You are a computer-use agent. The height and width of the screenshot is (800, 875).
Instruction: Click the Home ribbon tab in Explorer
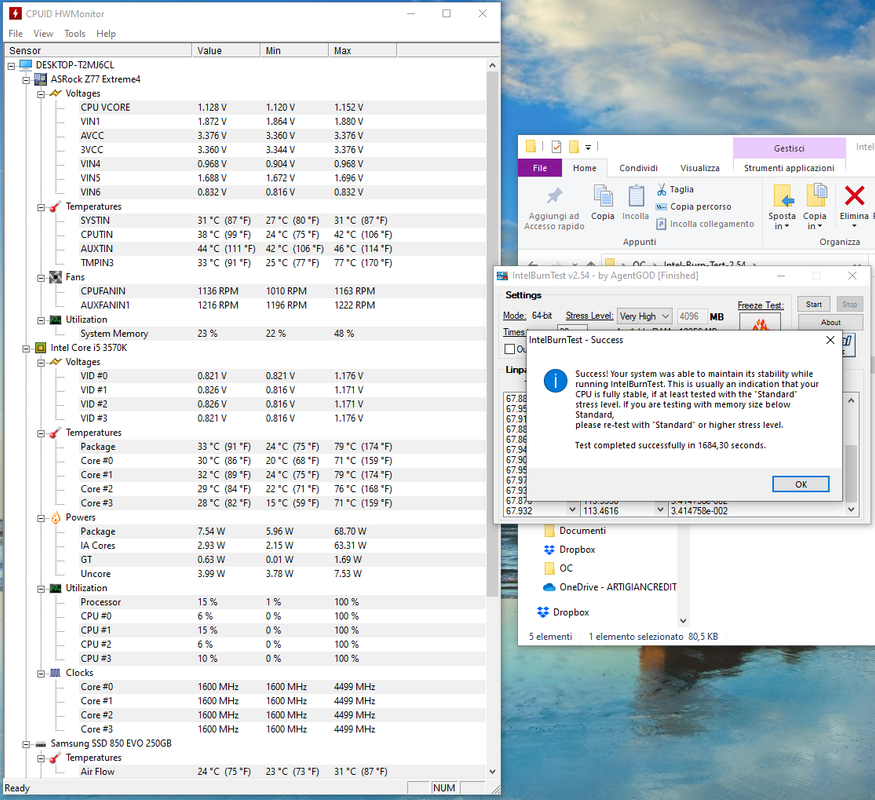point(584,168)
